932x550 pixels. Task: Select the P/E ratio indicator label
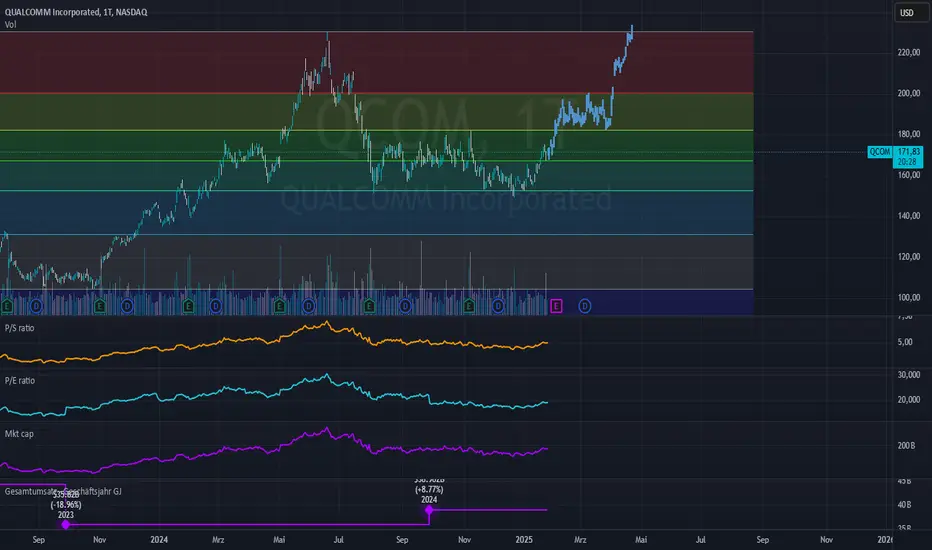(x=20, y=381)
